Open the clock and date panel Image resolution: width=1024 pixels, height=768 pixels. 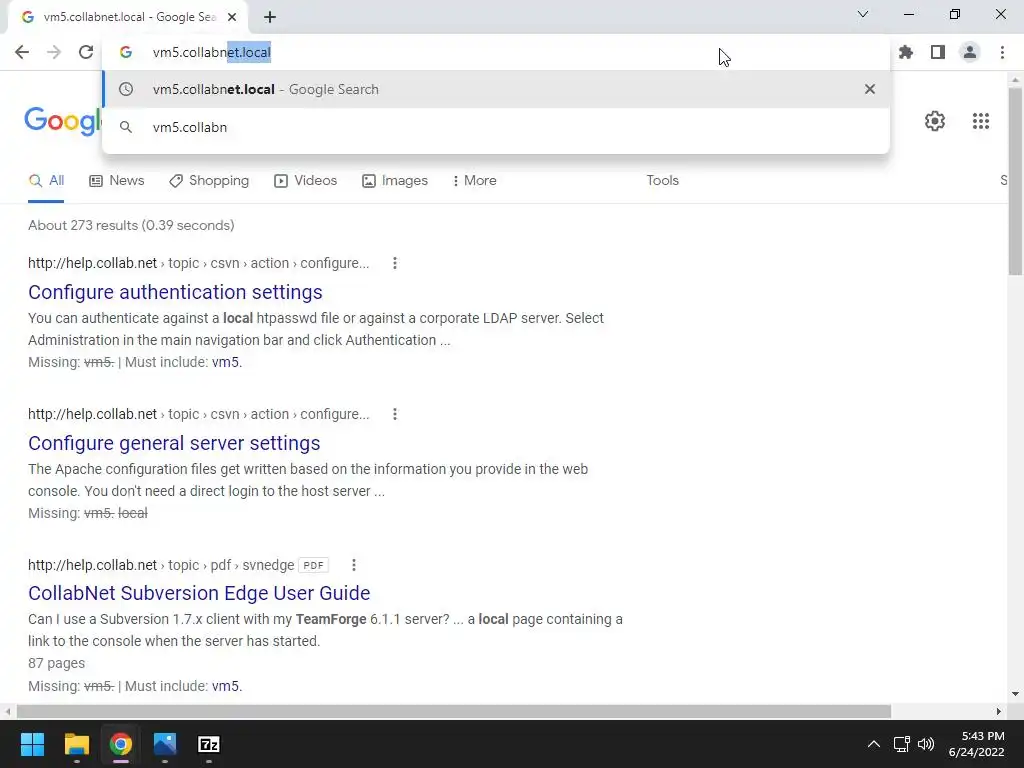[977, 744]
